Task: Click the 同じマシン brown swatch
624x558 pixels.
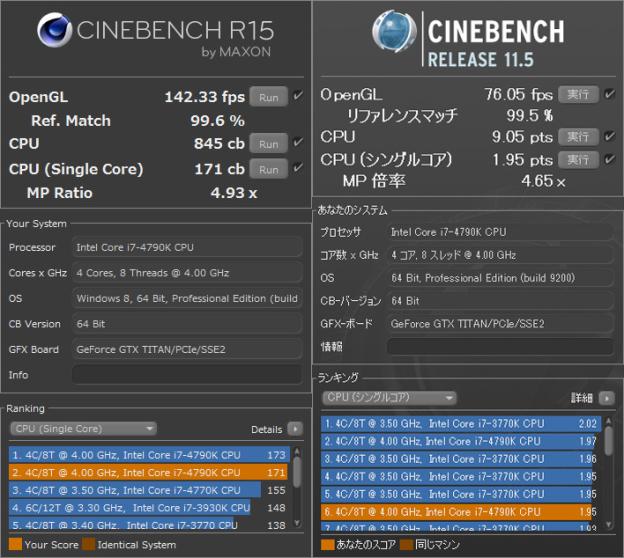Action: tap(406, 544)
